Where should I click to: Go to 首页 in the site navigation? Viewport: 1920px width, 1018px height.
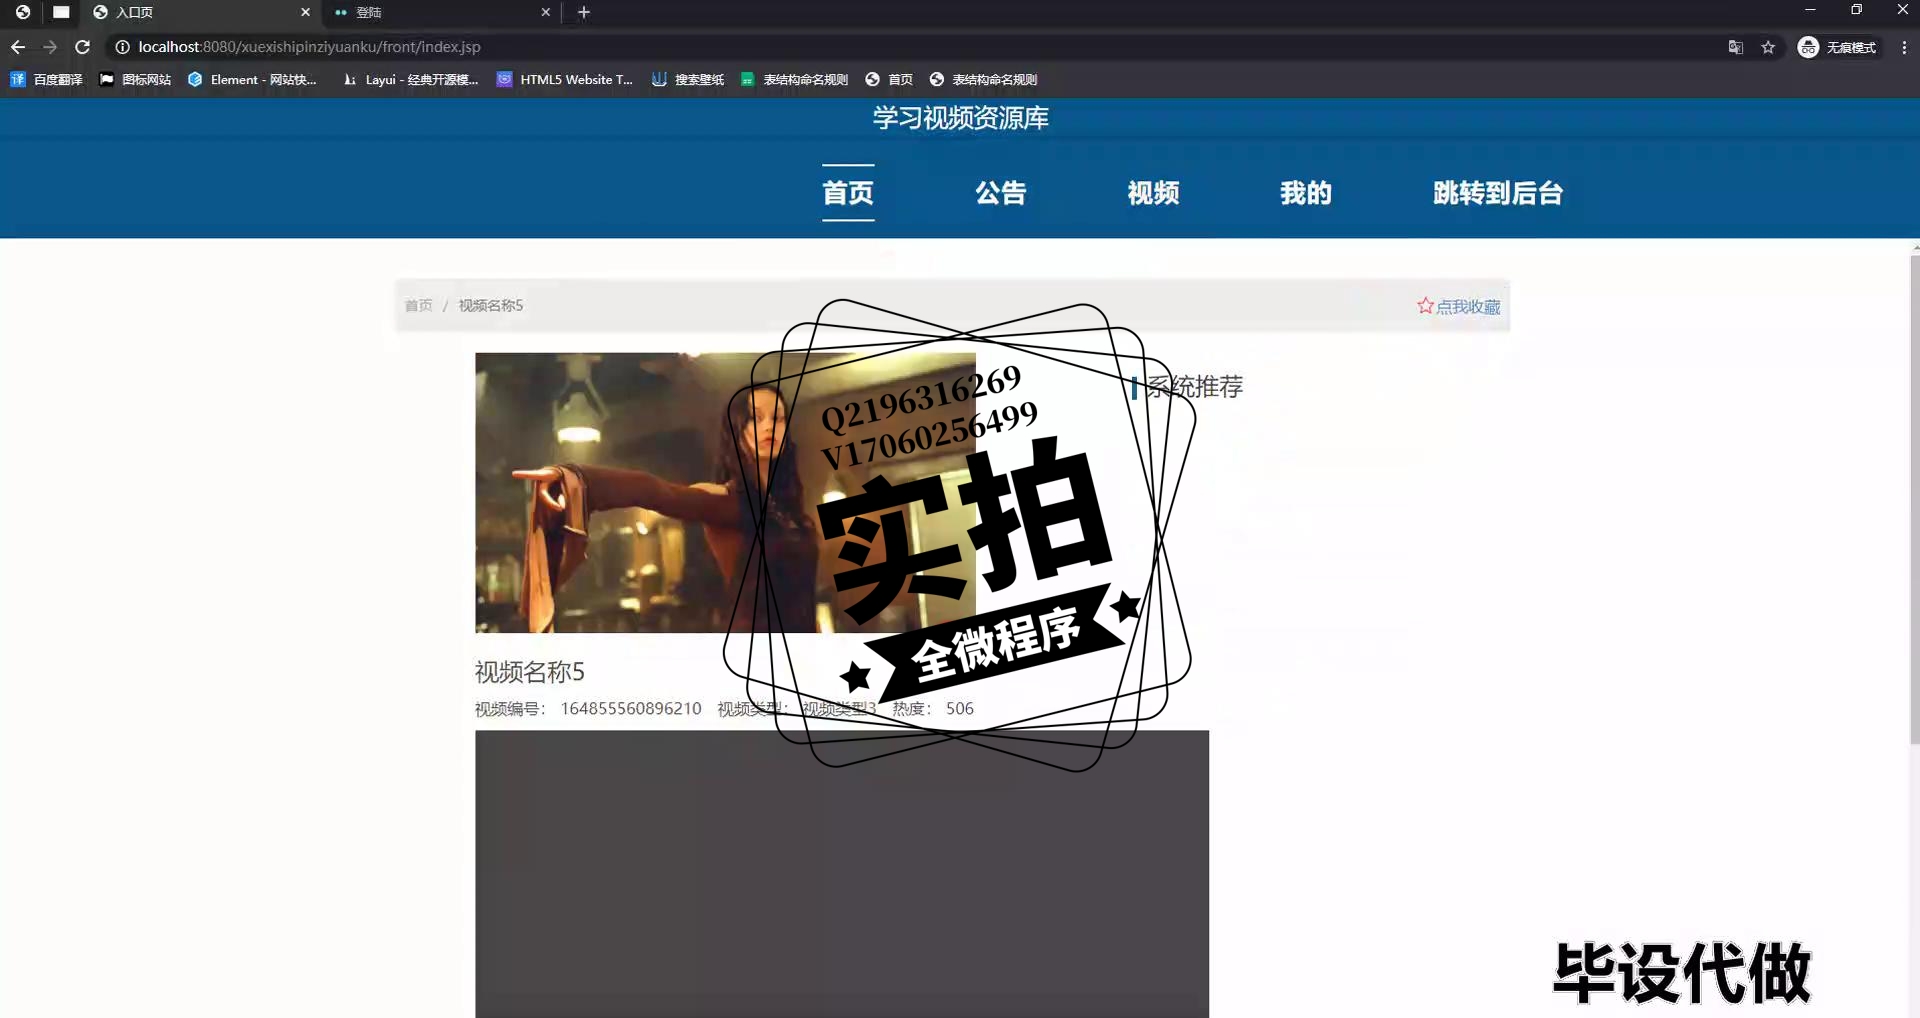[x=848, y=193]
